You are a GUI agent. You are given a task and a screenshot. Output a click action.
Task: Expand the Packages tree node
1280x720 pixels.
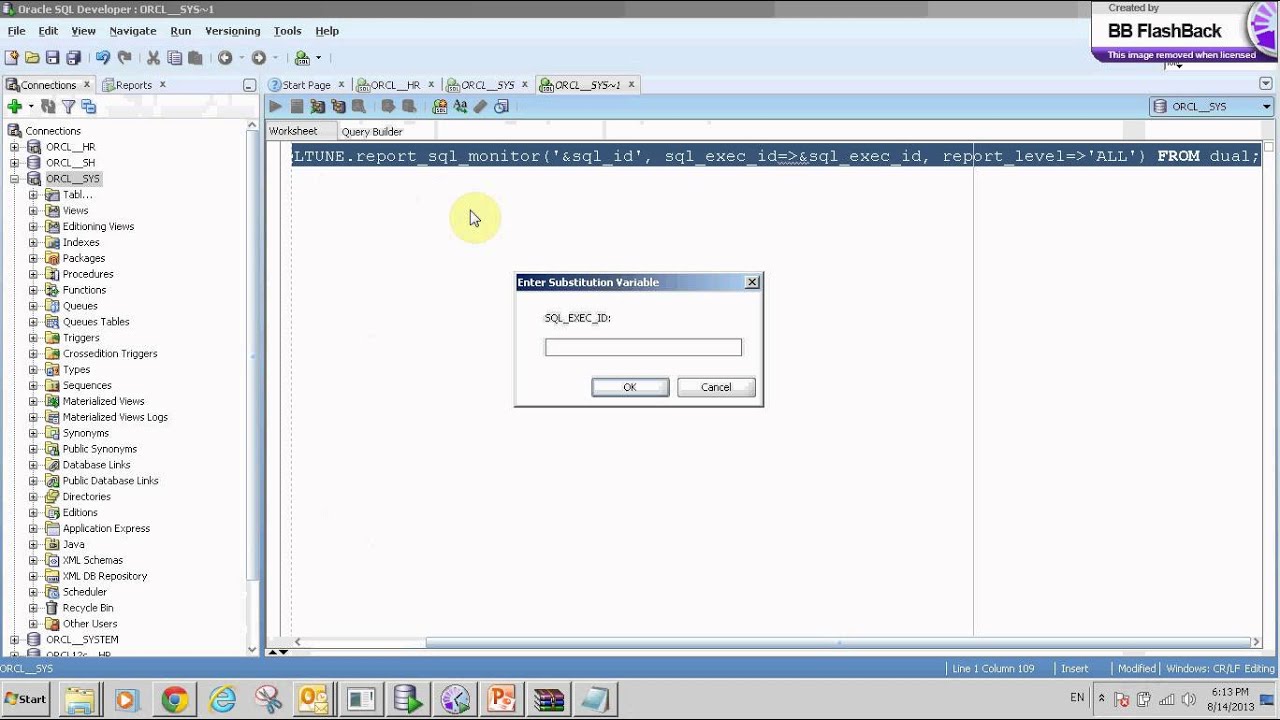[33, 258]
